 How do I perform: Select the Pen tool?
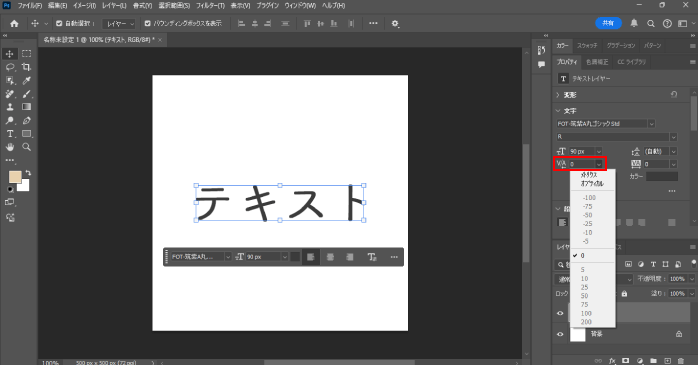(x=27, y=121)
